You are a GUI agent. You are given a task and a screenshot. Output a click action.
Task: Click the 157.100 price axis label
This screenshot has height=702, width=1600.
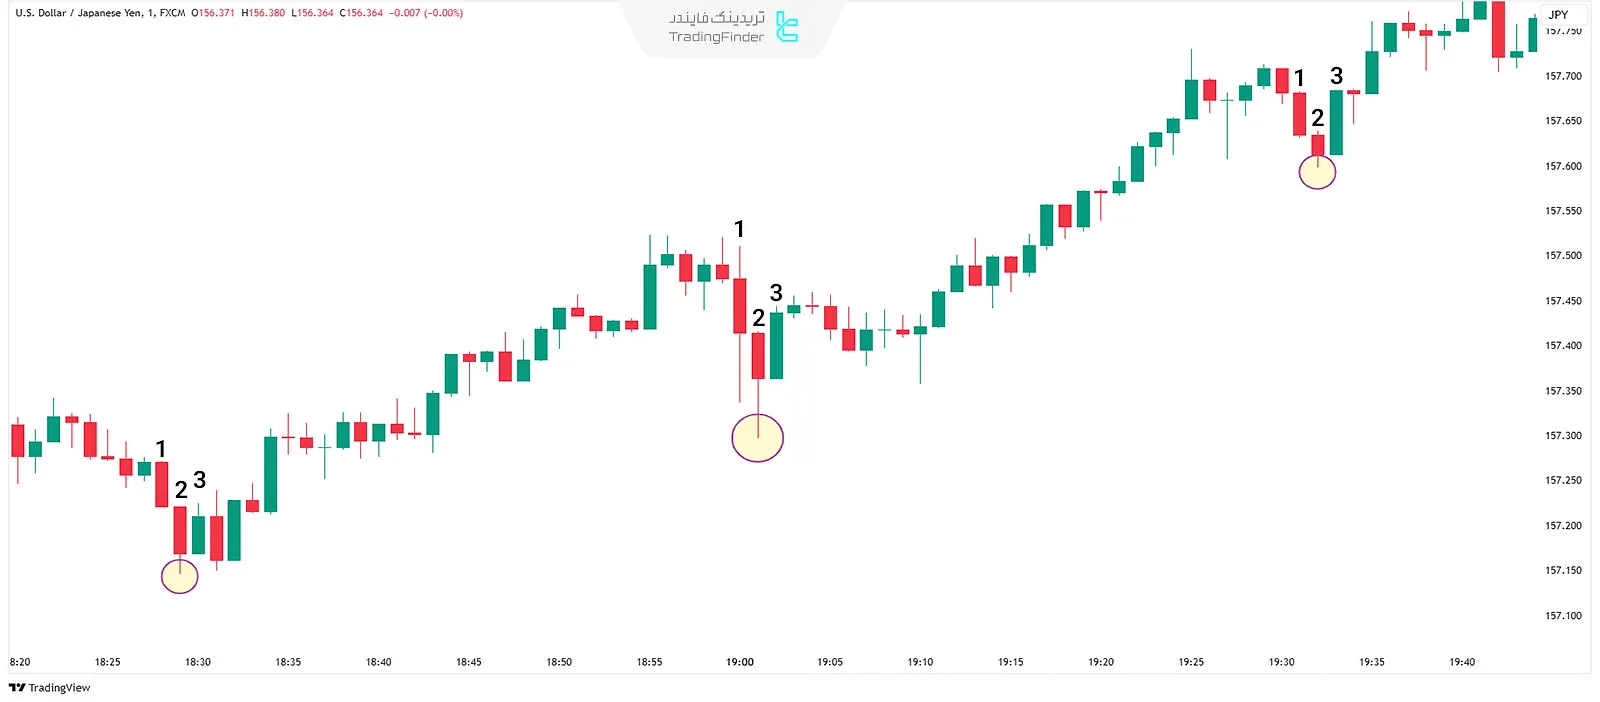coord(1563,616)
